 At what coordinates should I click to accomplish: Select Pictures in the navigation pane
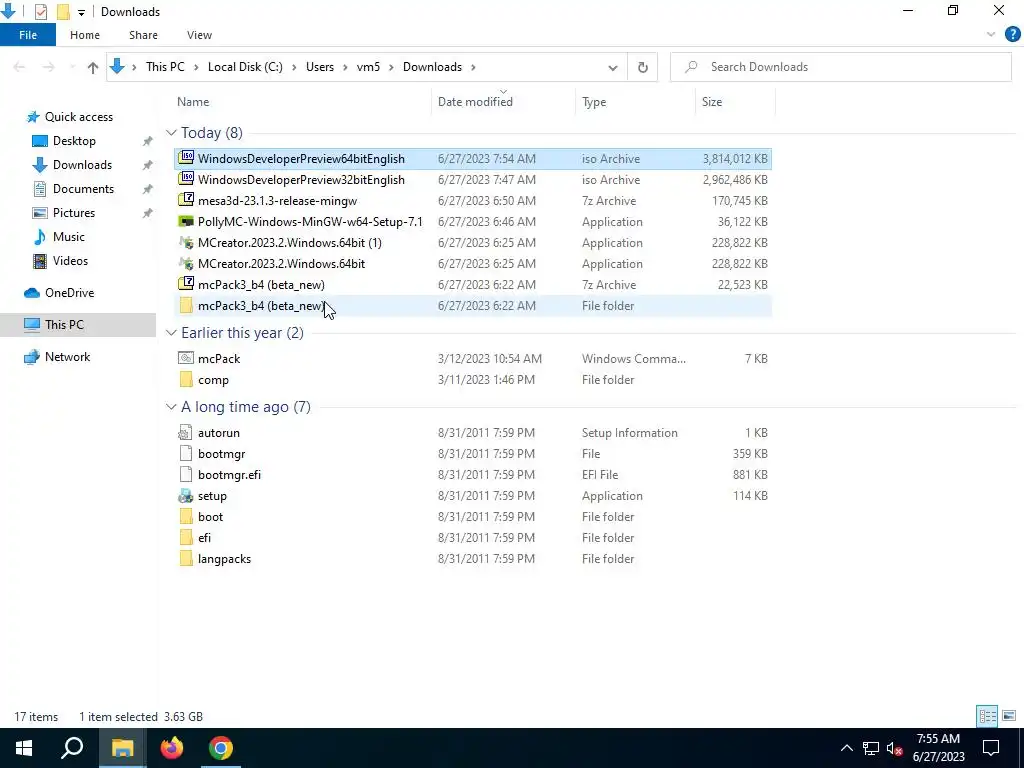[x=73, y=213]
